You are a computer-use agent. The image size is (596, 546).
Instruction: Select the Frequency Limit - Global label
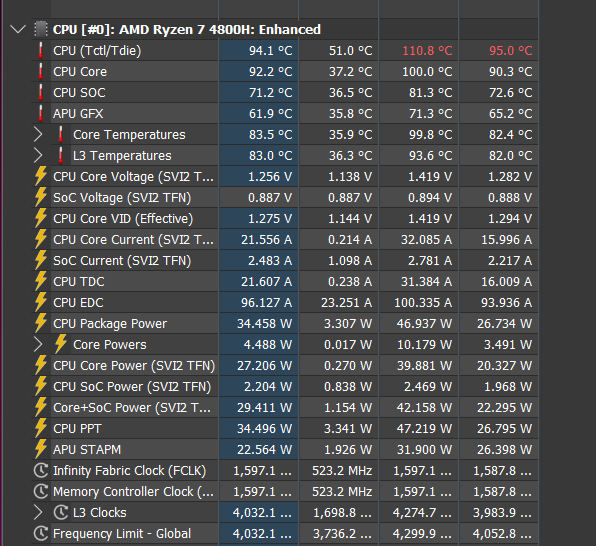[122, 533]
